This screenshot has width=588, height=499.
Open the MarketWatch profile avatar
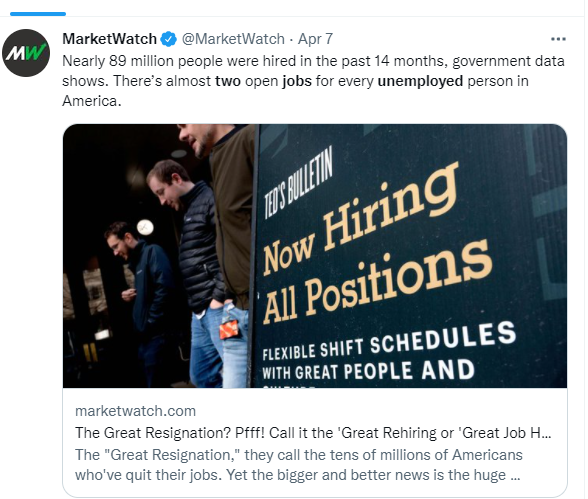pos(26,53)
